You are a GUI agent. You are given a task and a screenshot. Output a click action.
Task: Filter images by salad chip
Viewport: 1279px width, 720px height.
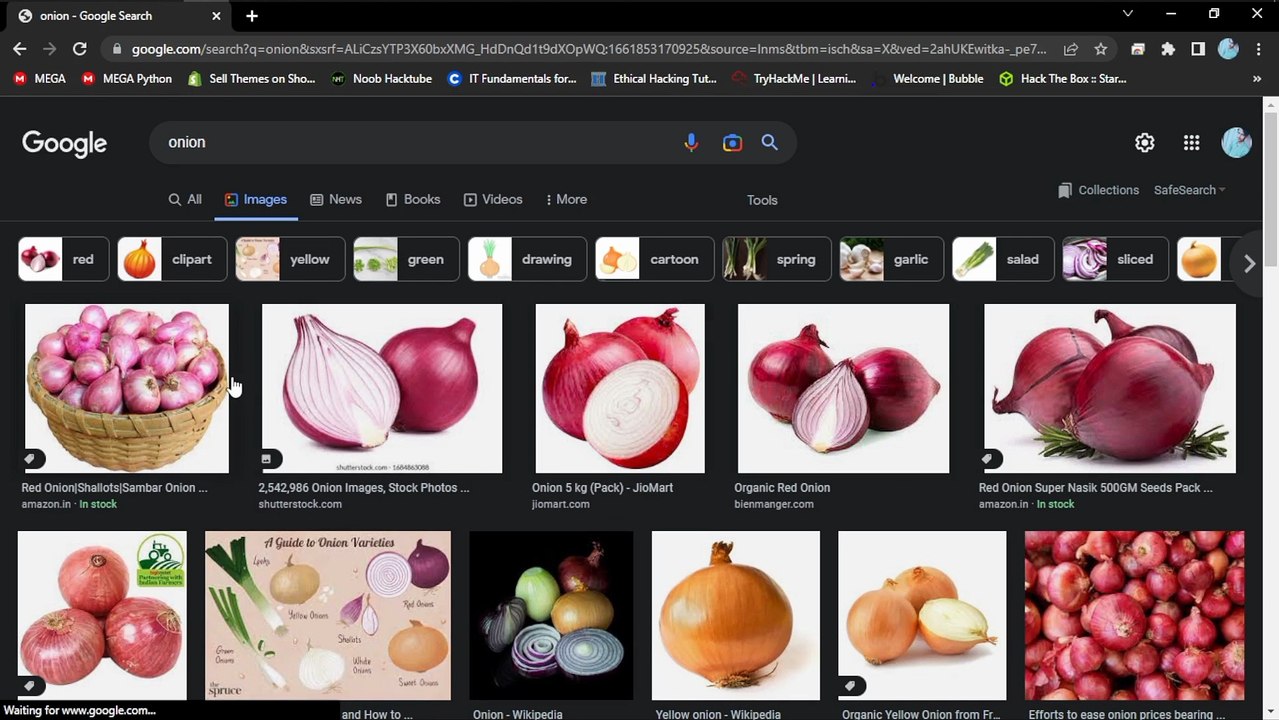(x=1003, y=259)
